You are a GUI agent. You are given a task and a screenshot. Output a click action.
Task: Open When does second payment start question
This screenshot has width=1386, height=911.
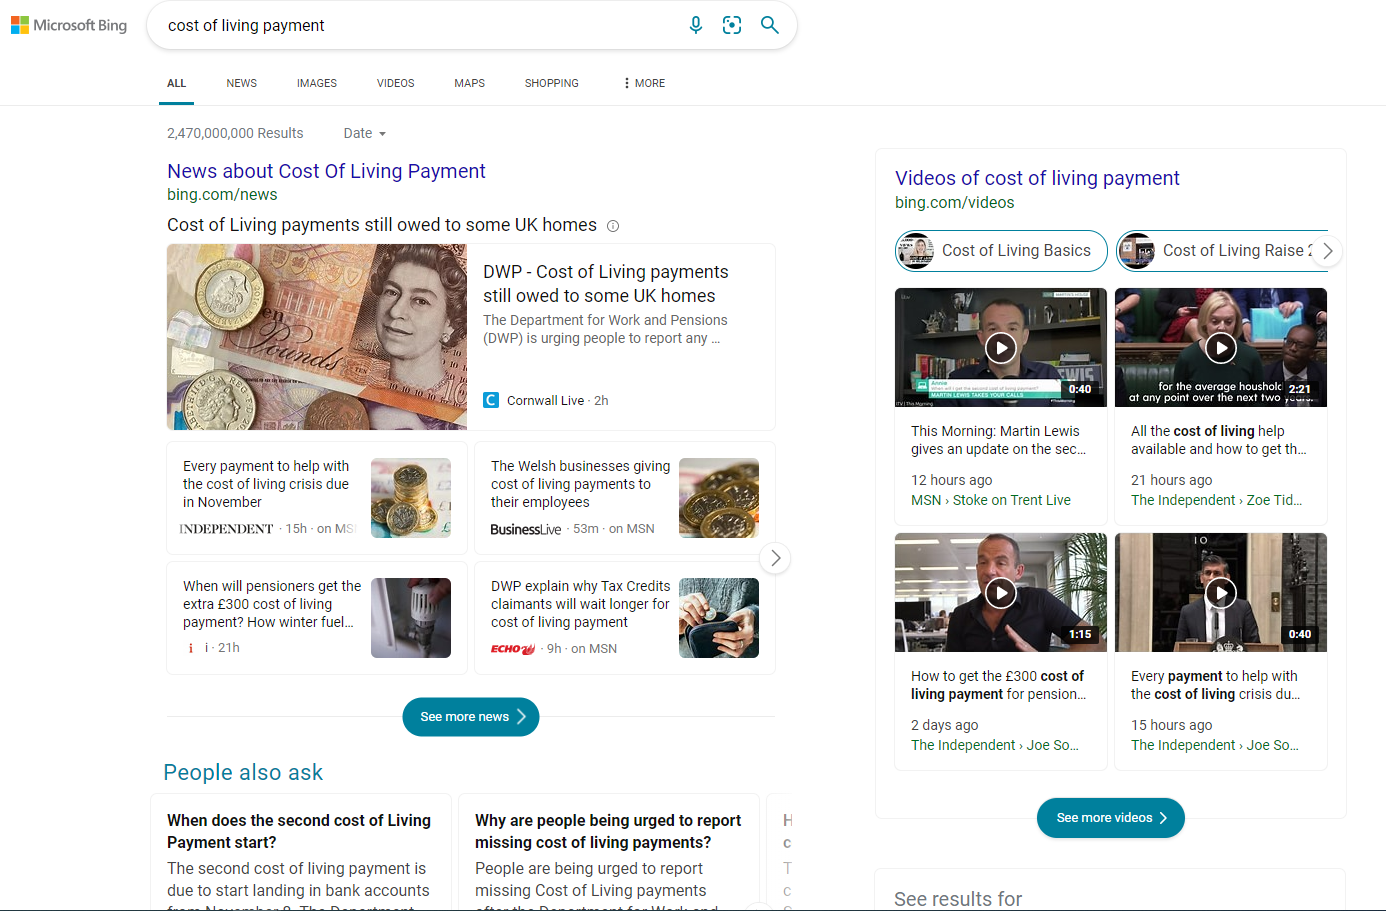(x=299, y=831)
